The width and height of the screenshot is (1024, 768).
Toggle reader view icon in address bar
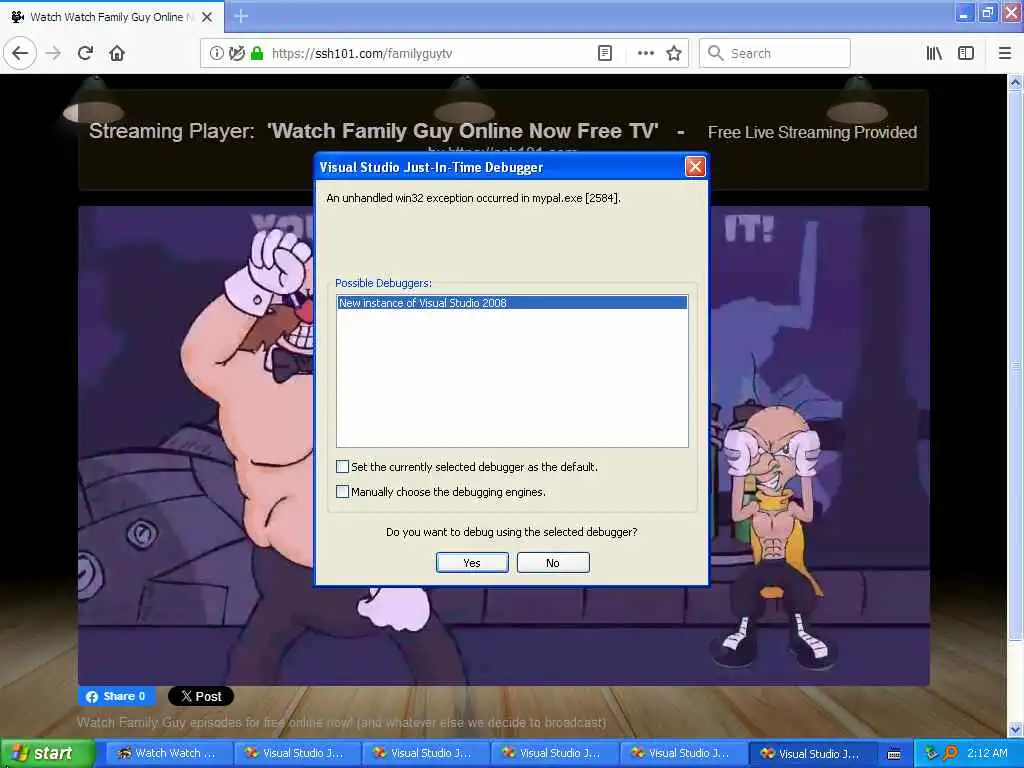[605, 54]
